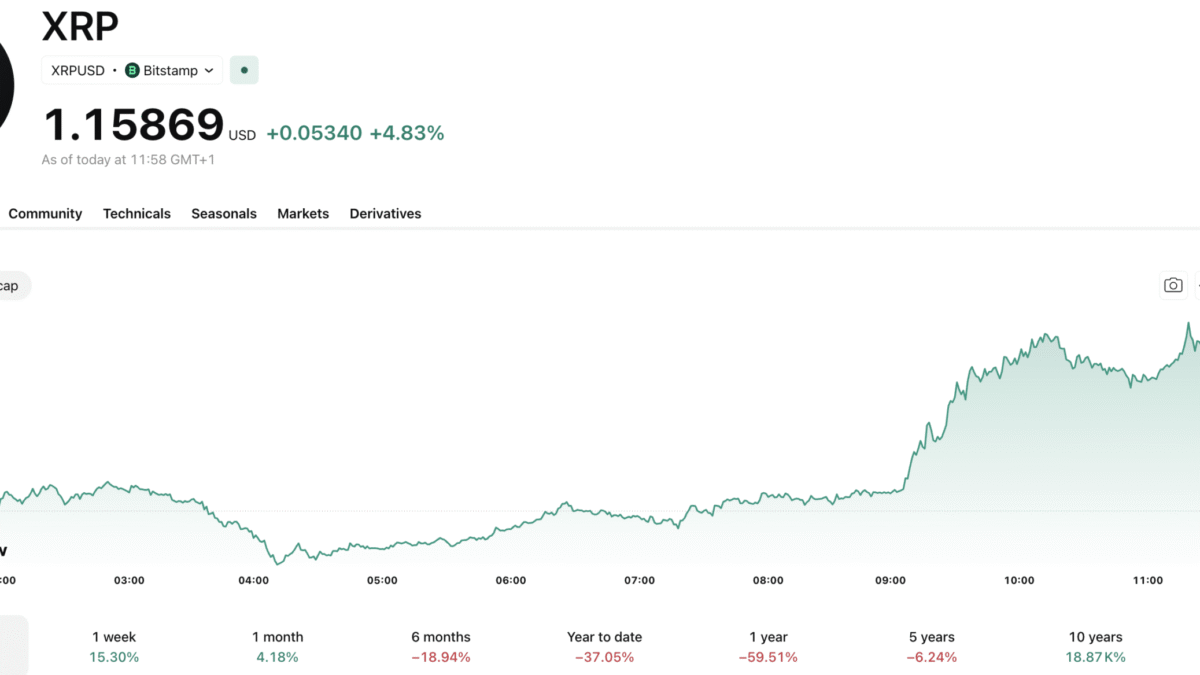Image resolution: width=1200 pixels, height=675 pixels.
Task: Go to the Markets tab
Action: click(303, 214)
